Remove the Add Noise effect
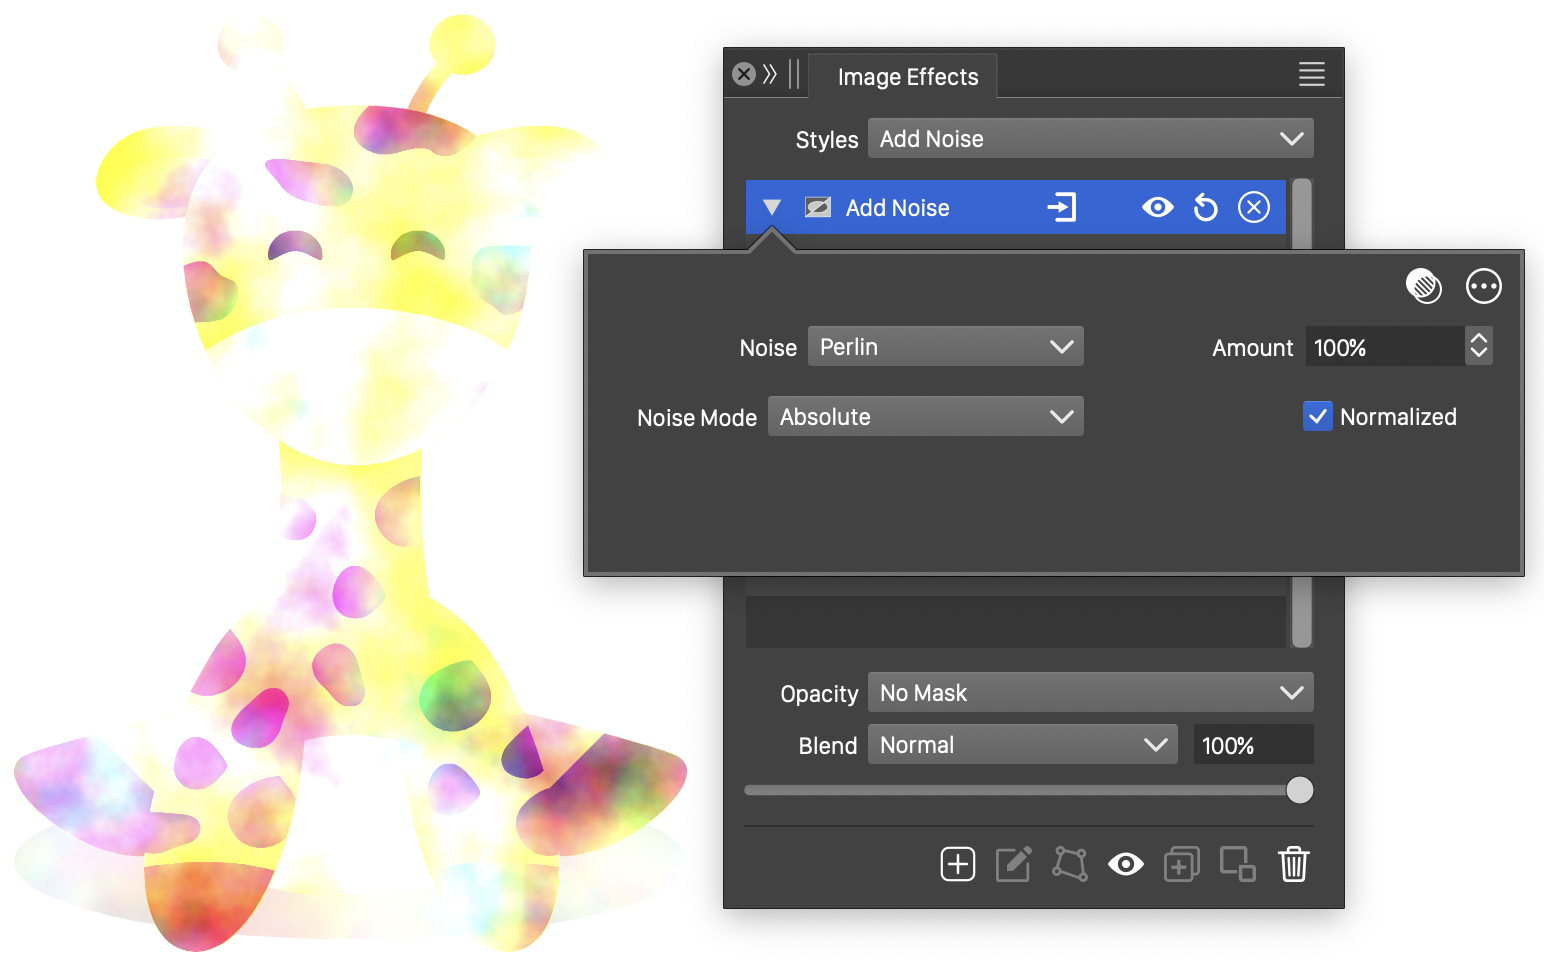 pyautogui.click(x=1253, y=208)
